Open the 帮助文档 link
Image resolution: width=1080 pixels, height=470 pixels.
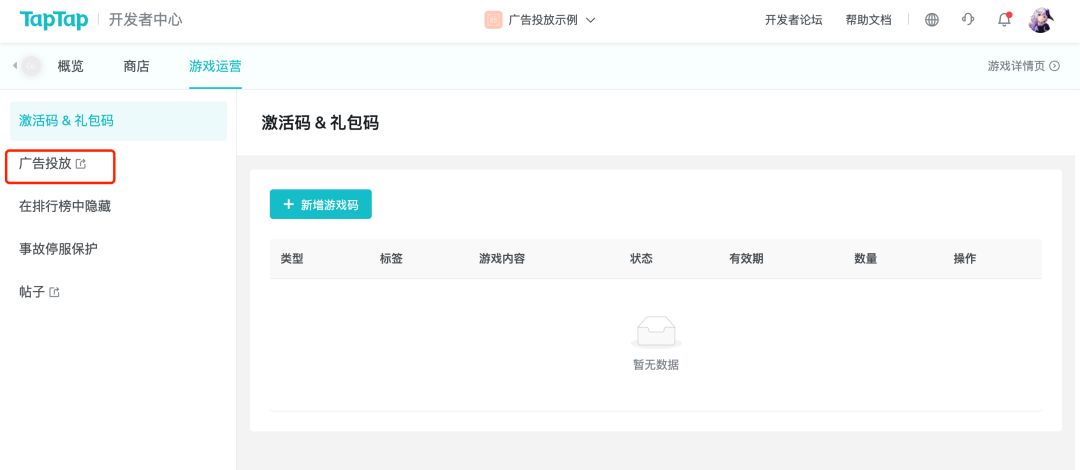868,20
